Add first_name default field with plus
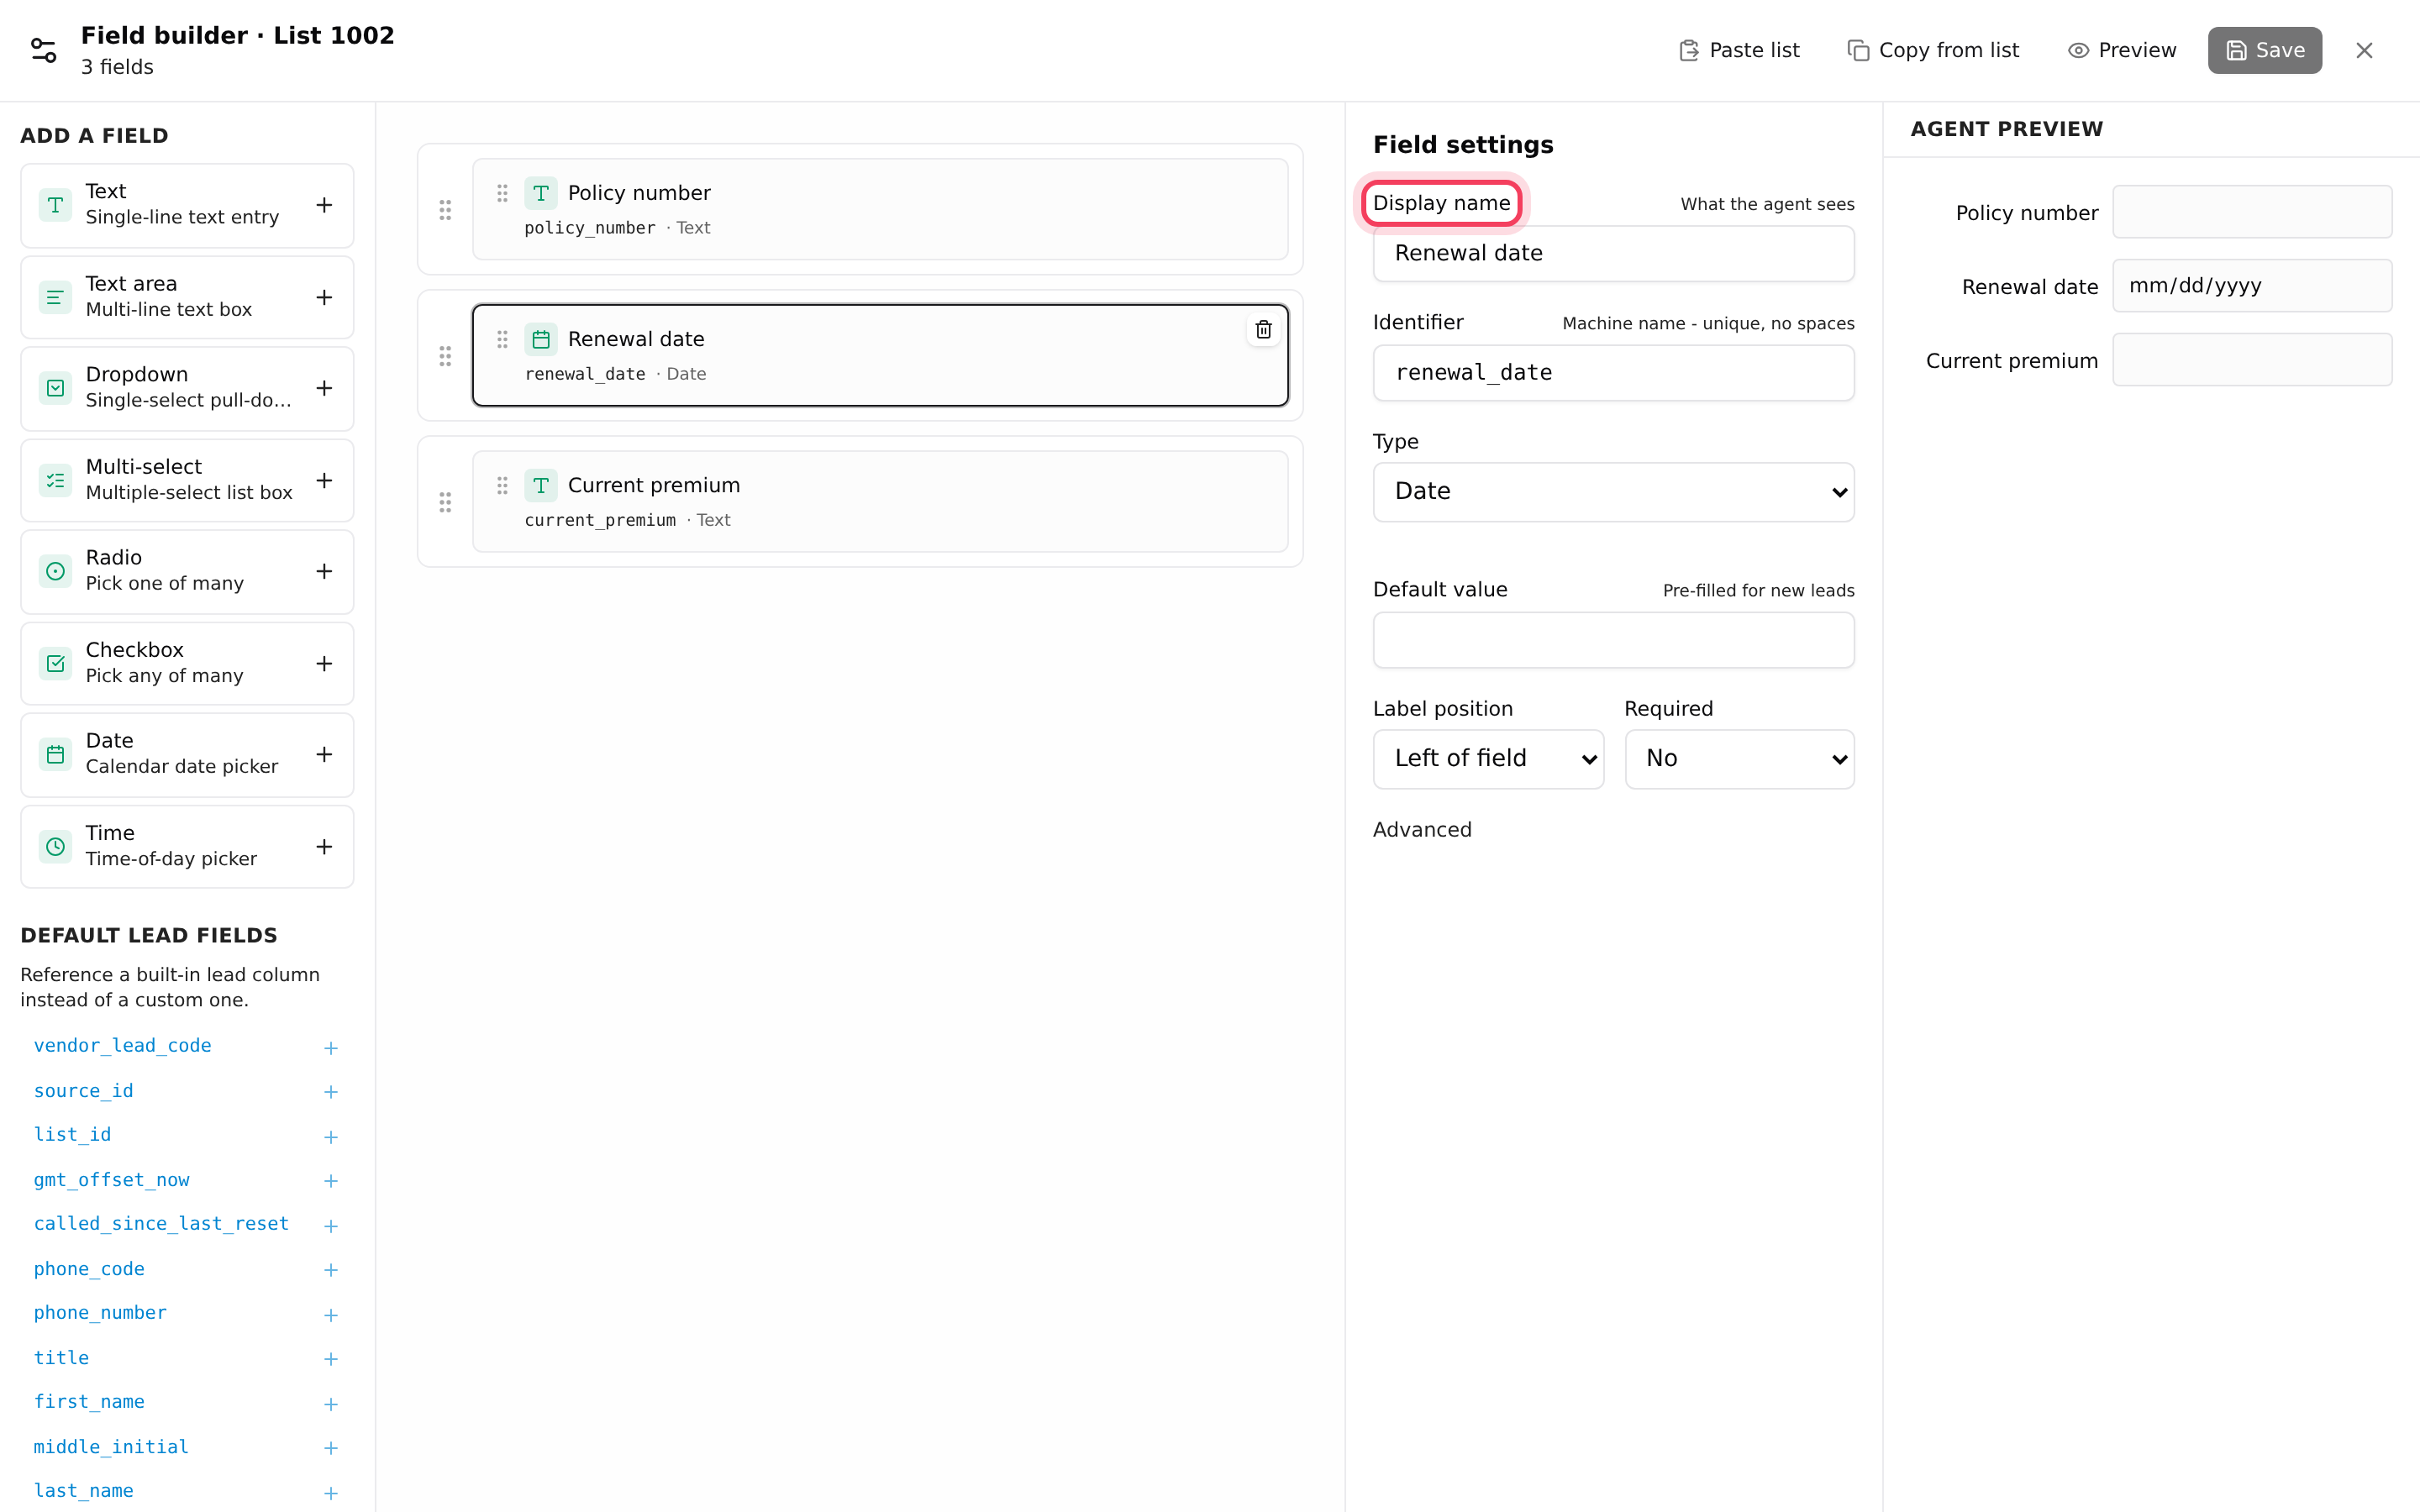The width and height of the screenshot is (2420, 1512). [331, 1403]
